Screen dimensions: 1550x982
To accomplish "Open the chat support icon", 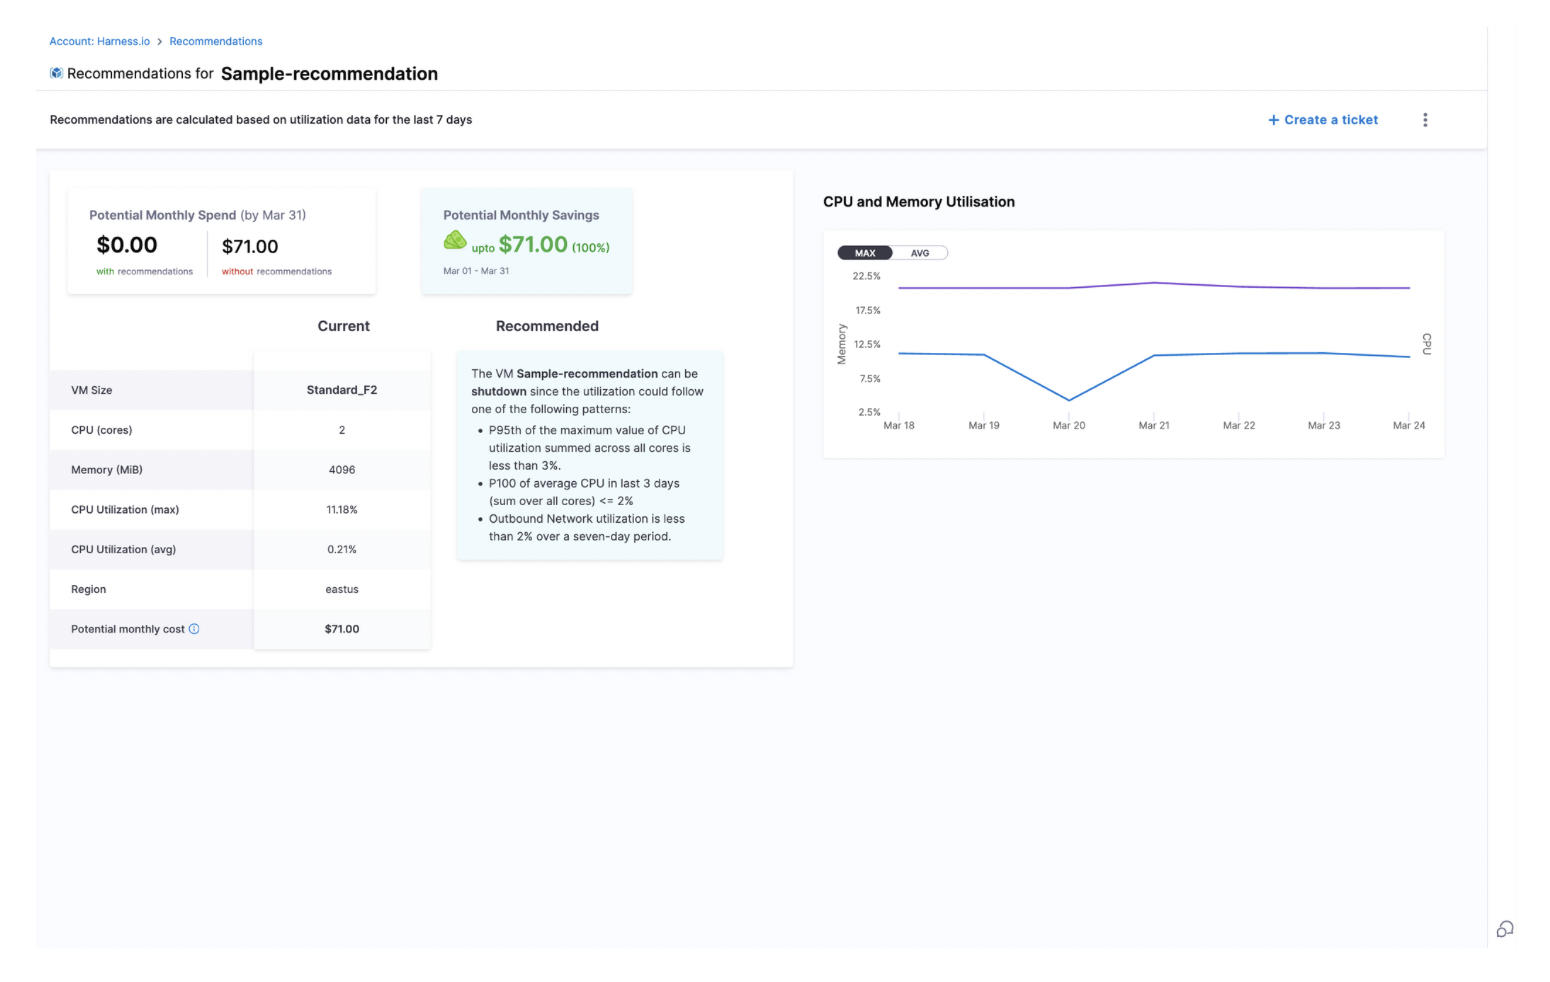I will (1504, 929).
